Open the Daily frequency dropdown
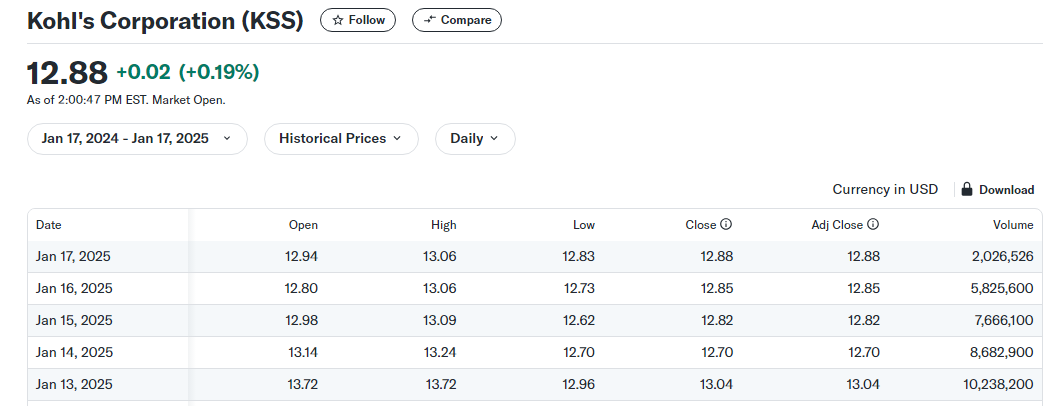 coord(474,139)
